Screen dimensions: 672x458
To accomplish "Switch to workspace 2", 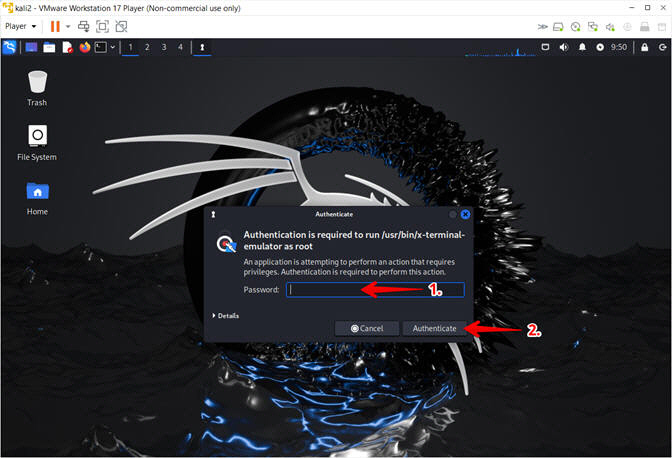I will [147, 47].
